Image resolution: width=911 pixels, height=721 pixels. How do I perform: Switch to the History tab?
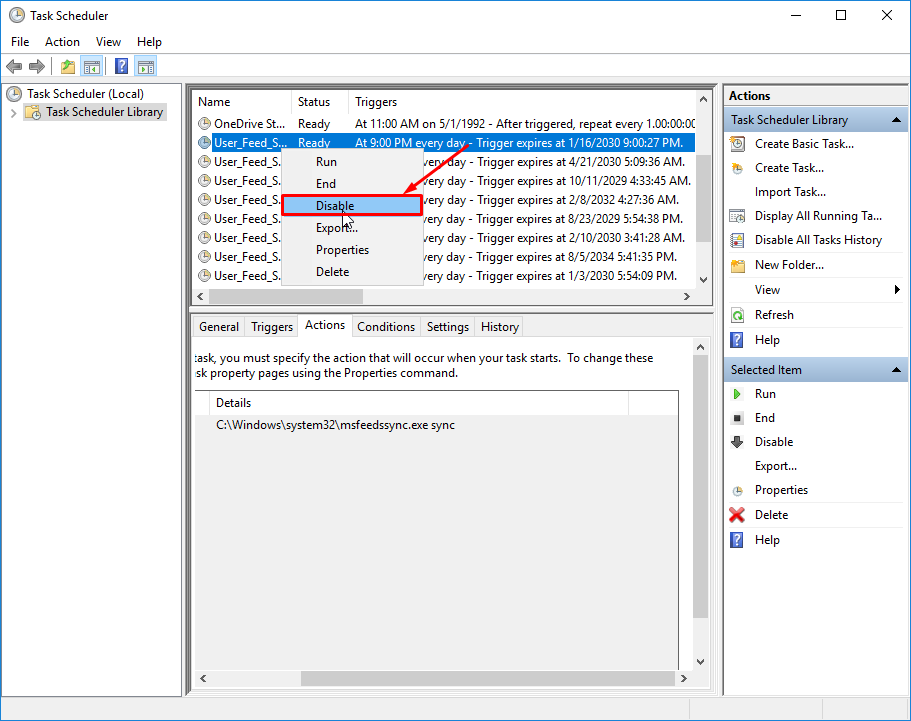pos(500,327)
